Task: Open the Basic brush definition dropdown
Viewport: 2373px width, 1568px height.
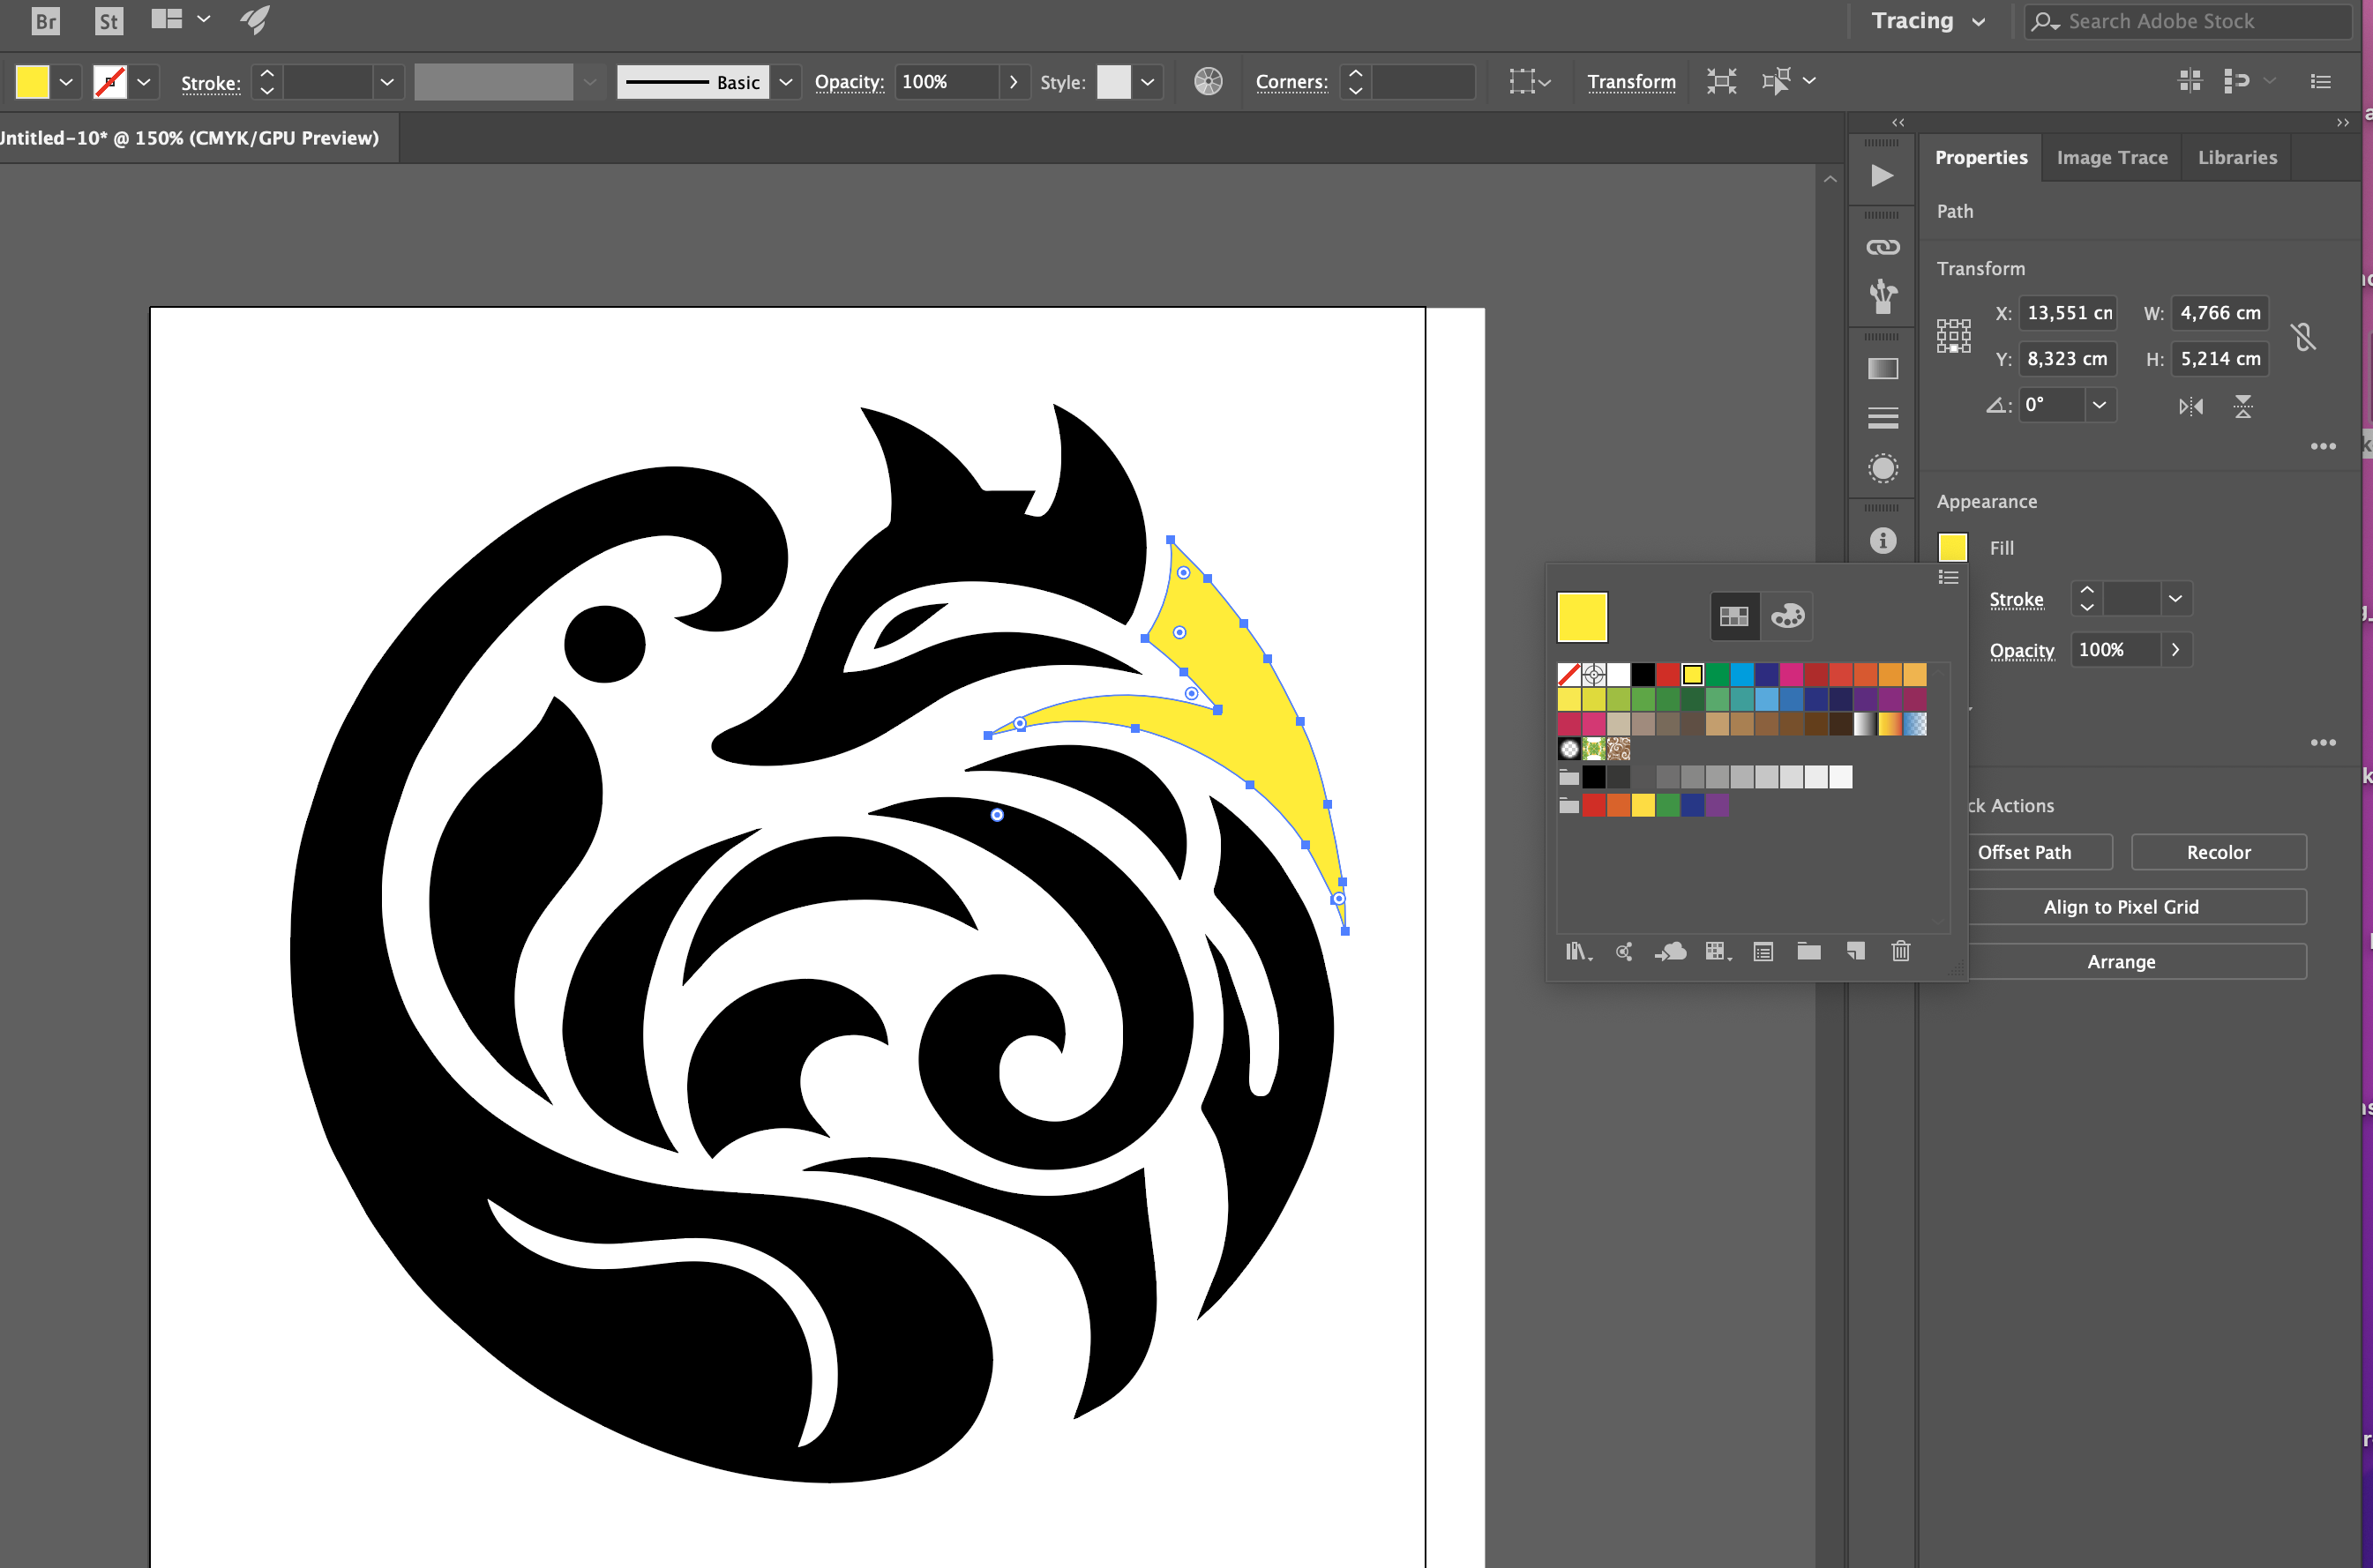Action: click(786, 82)
